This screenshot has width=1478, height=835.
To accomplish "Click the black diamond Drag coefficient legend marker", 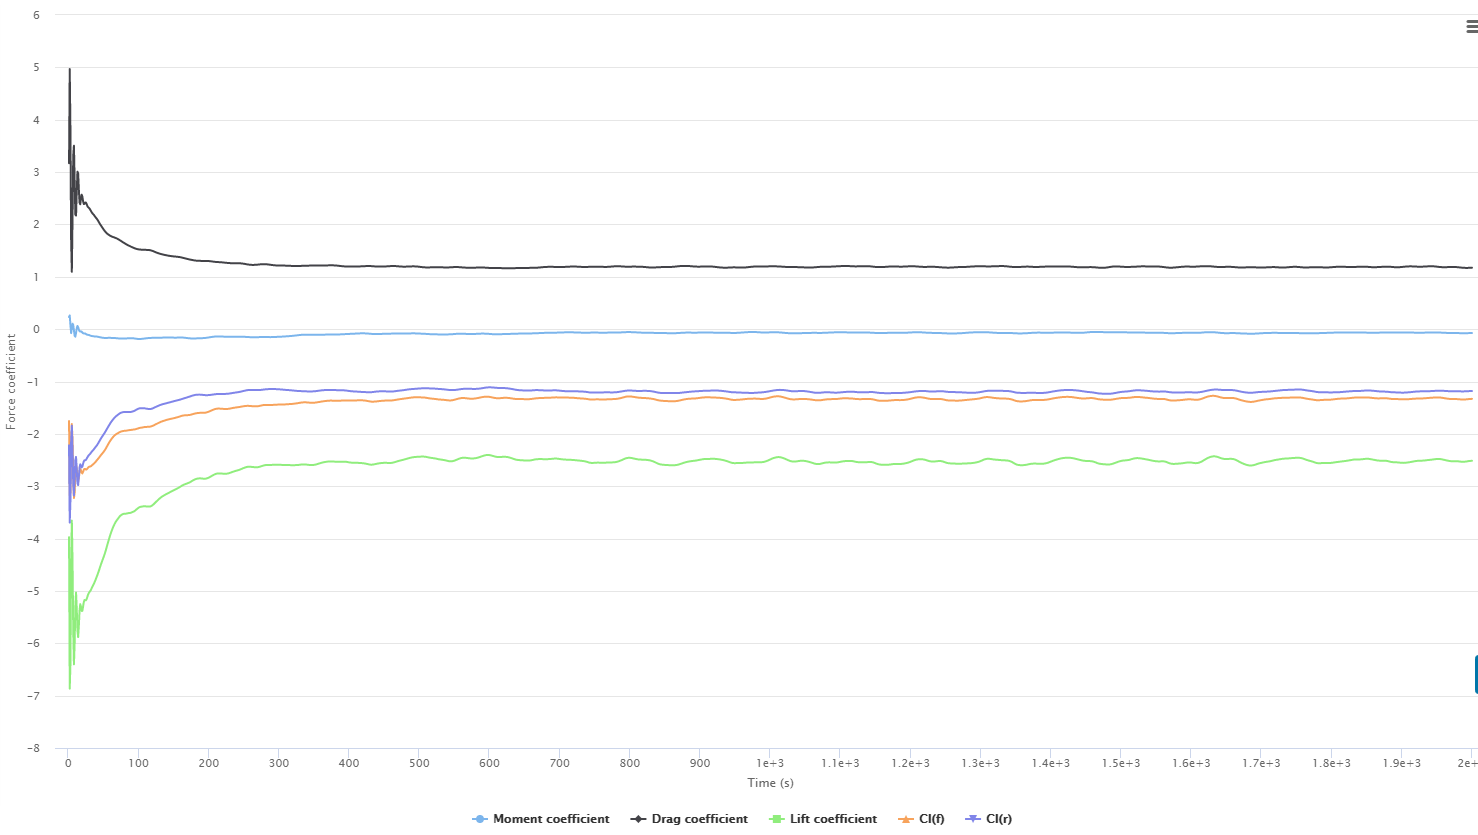I will (638, 819).
